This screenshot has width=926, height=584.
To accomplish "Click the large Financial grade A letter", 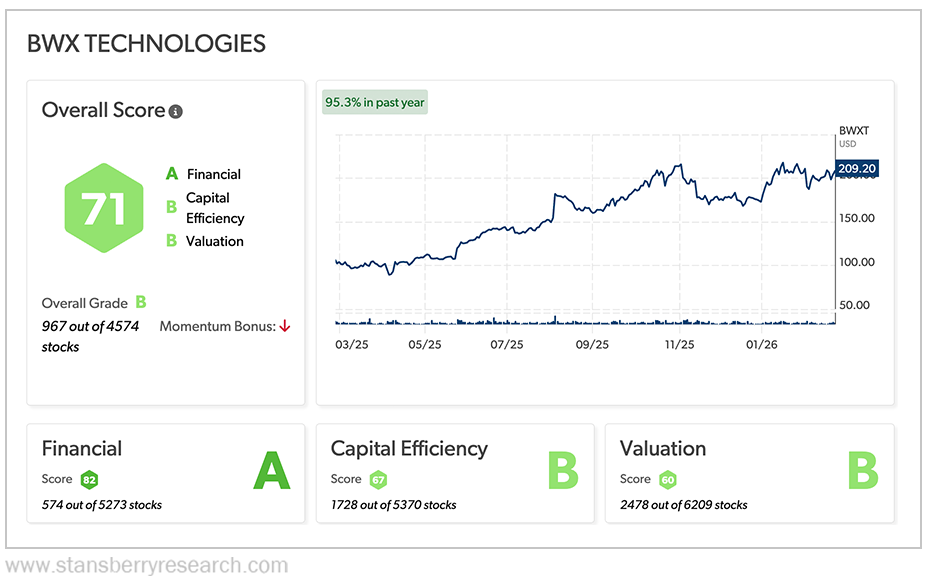I will (x=271, y=470).
